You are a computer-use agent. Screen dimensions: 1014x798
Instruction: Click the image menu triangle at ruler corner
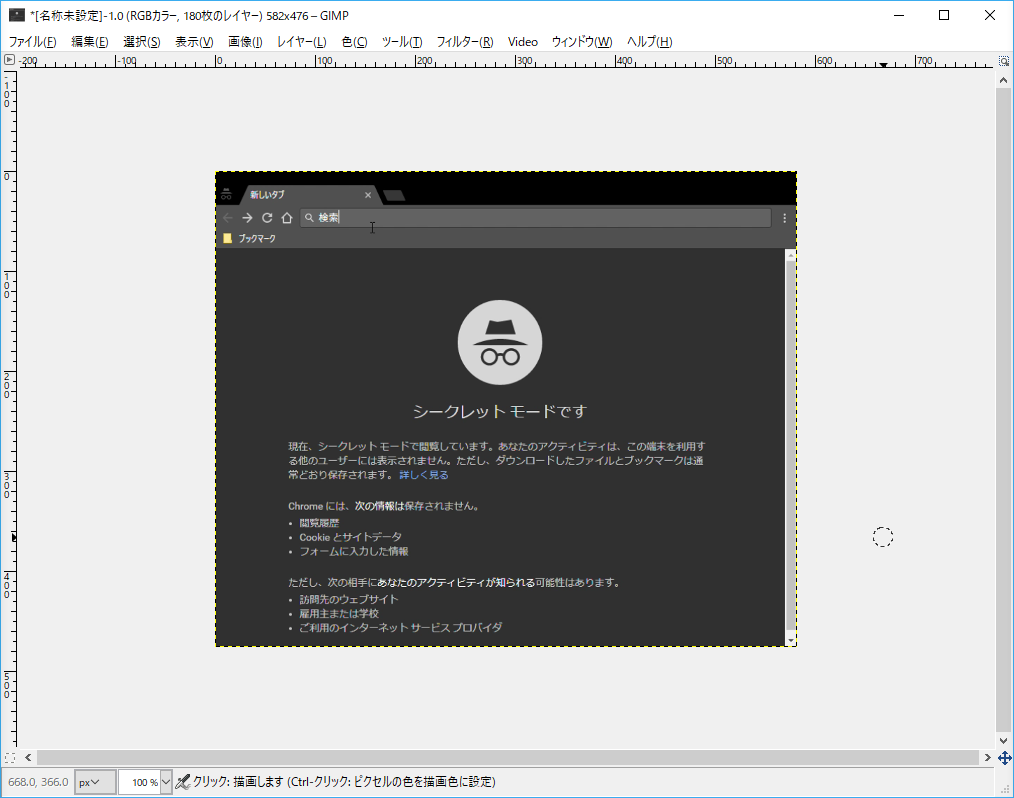tap(9, 60)
